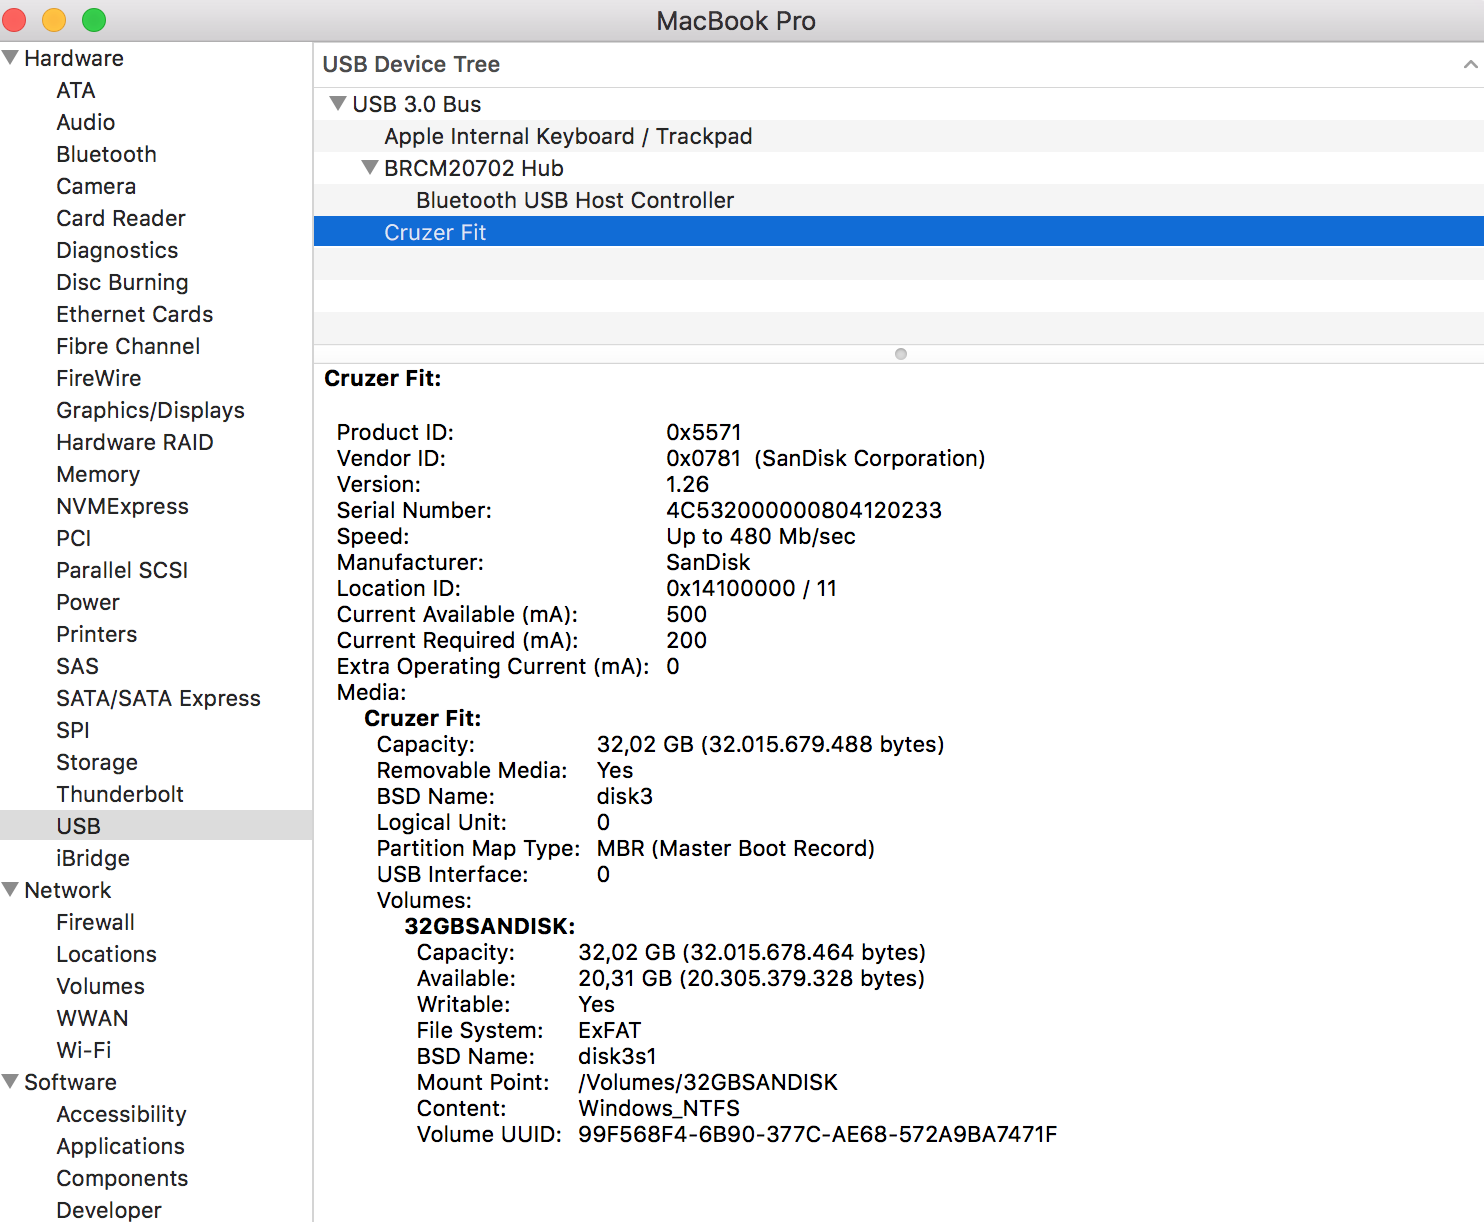This screenshot has height=1222, width=1484.
Task: Select USB 3.0 Bus row
Action: coord(898,104)
